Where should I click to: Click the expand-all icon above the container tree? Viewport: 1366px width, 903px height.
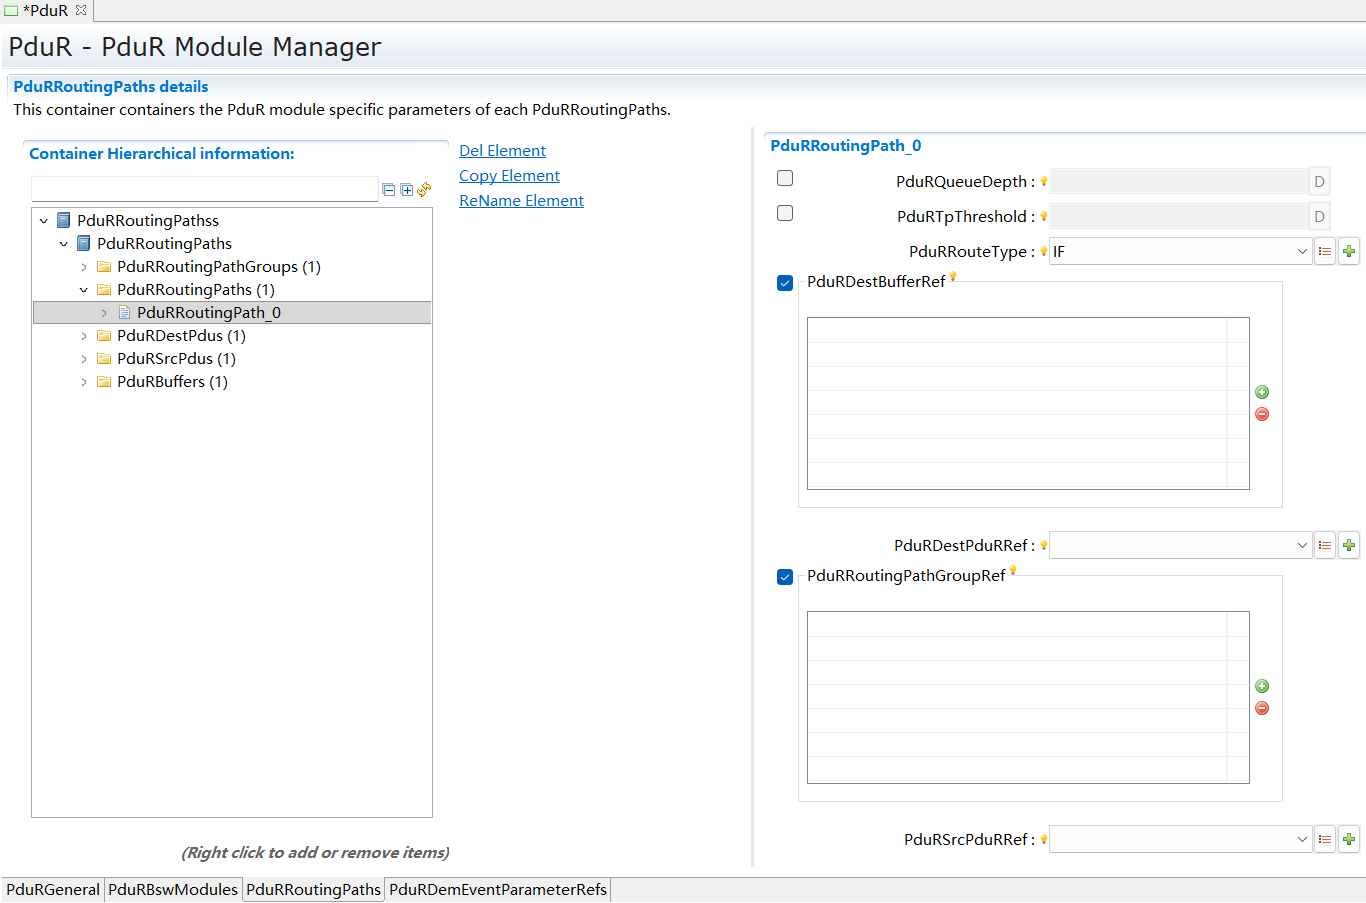click(404, 188)
